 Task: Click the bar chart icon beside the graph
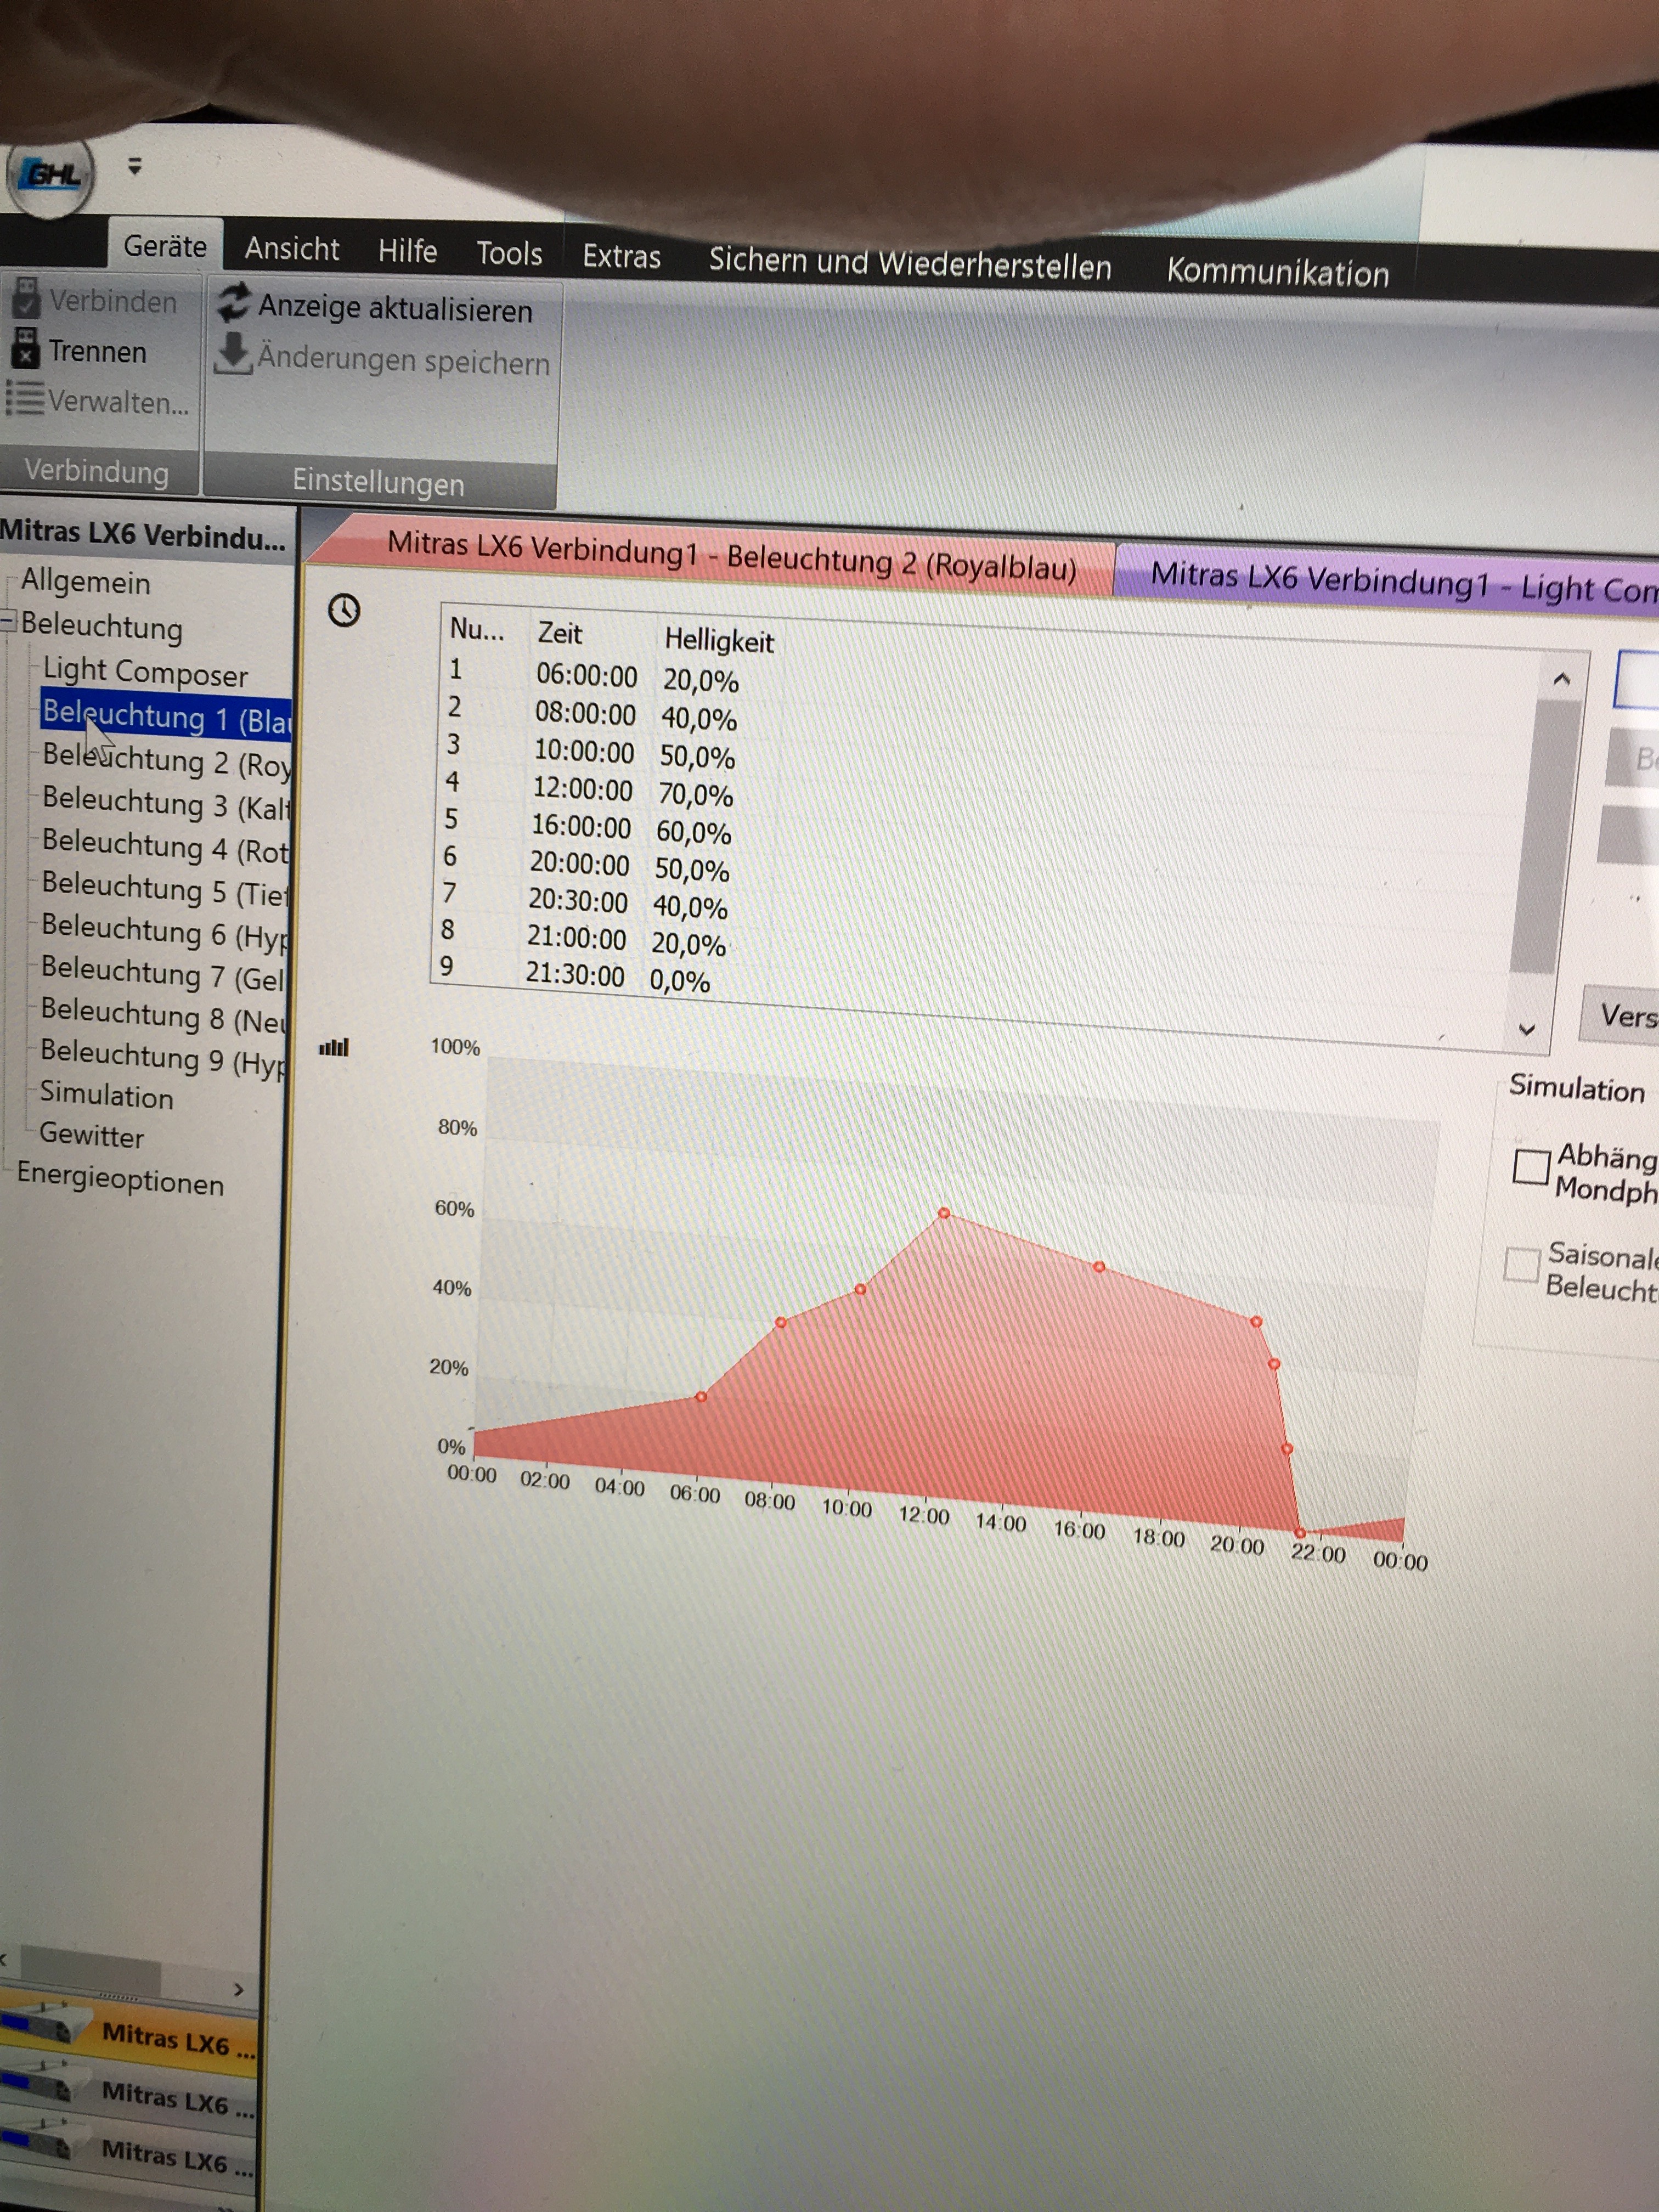tap(334, 1048)
